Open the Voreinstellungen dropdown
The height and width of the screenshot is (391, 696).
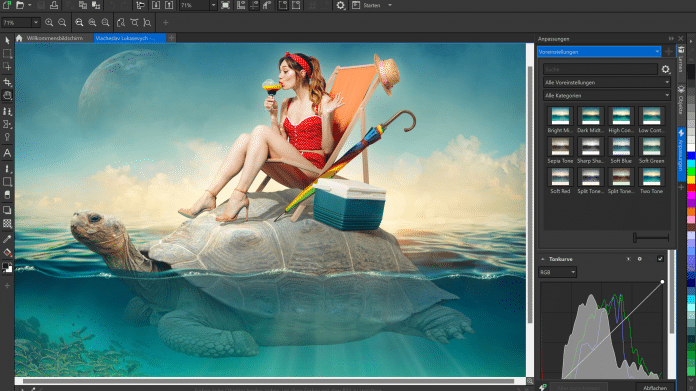(599, 52)
